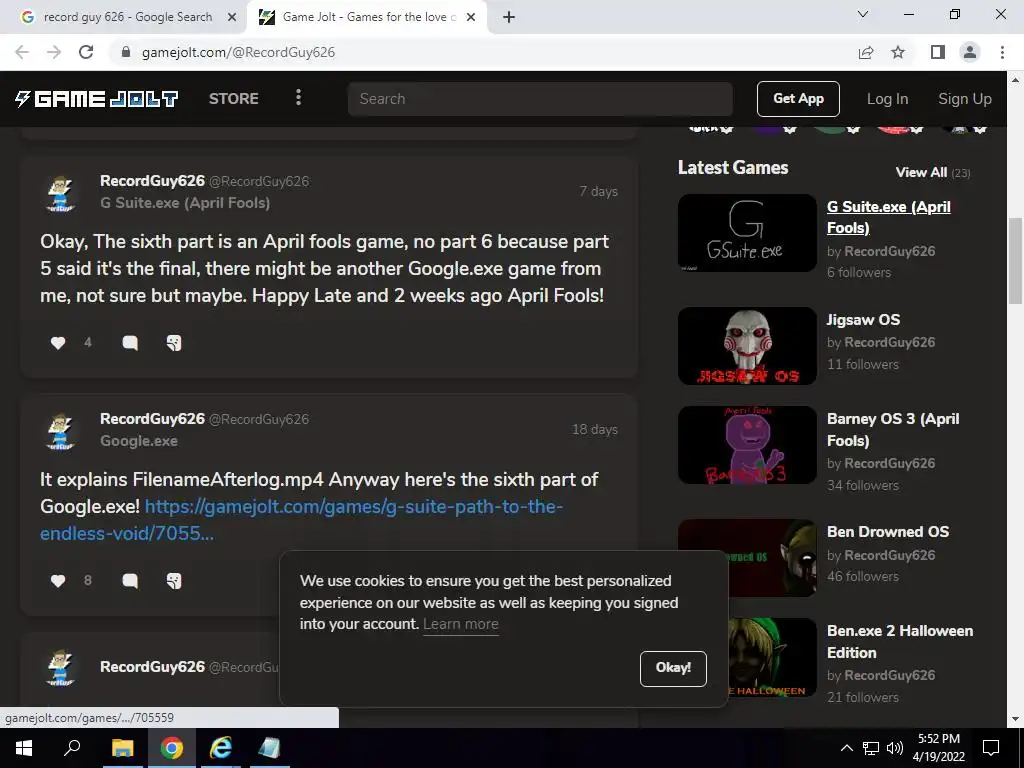Place a sticker on the Google.exe post
The height and width of the screenshot is (768, 1024).
(x=174, y=581)
